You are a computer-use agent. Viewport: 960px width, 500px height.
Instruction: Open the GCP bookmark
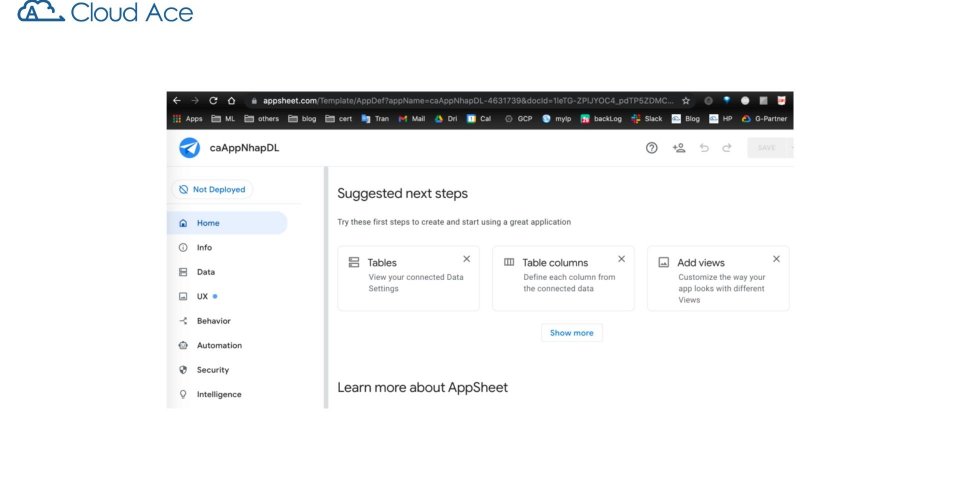coord(519,119)
